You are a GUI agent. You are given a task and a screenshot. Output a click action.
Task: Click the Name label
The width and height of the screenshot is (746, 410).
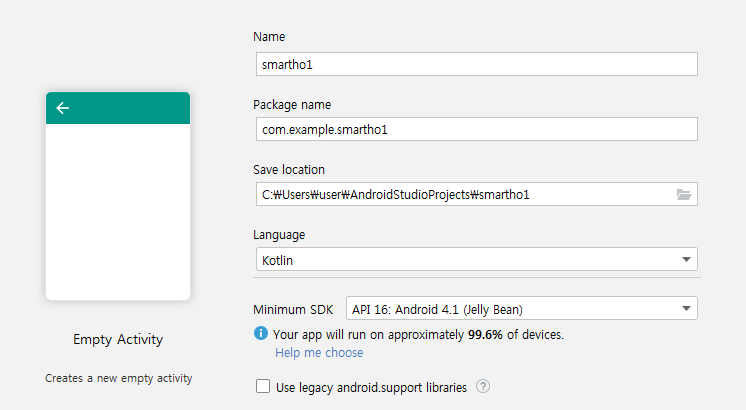coord(269,37)
